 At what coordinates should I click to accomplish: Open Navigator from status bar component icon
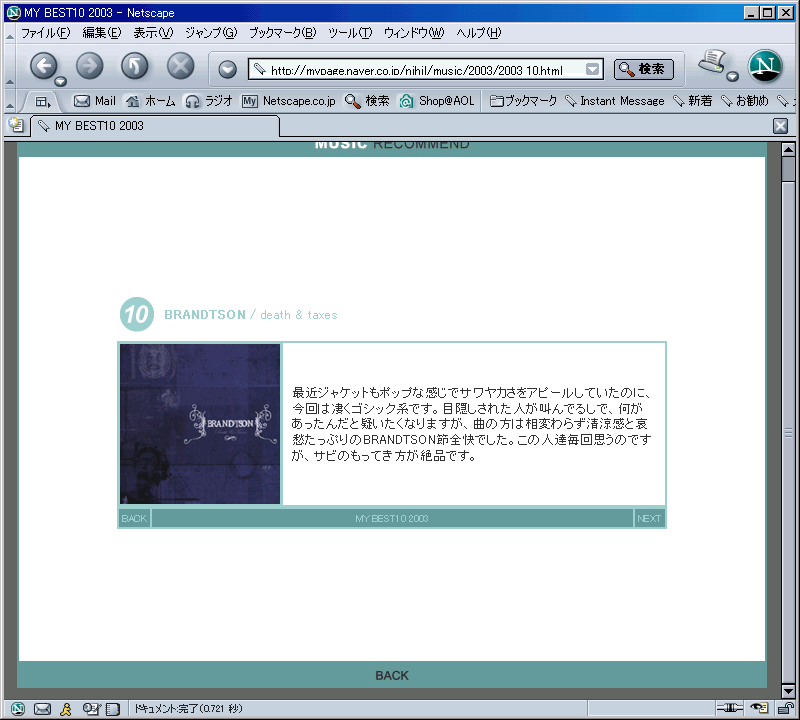click(18, 708)
